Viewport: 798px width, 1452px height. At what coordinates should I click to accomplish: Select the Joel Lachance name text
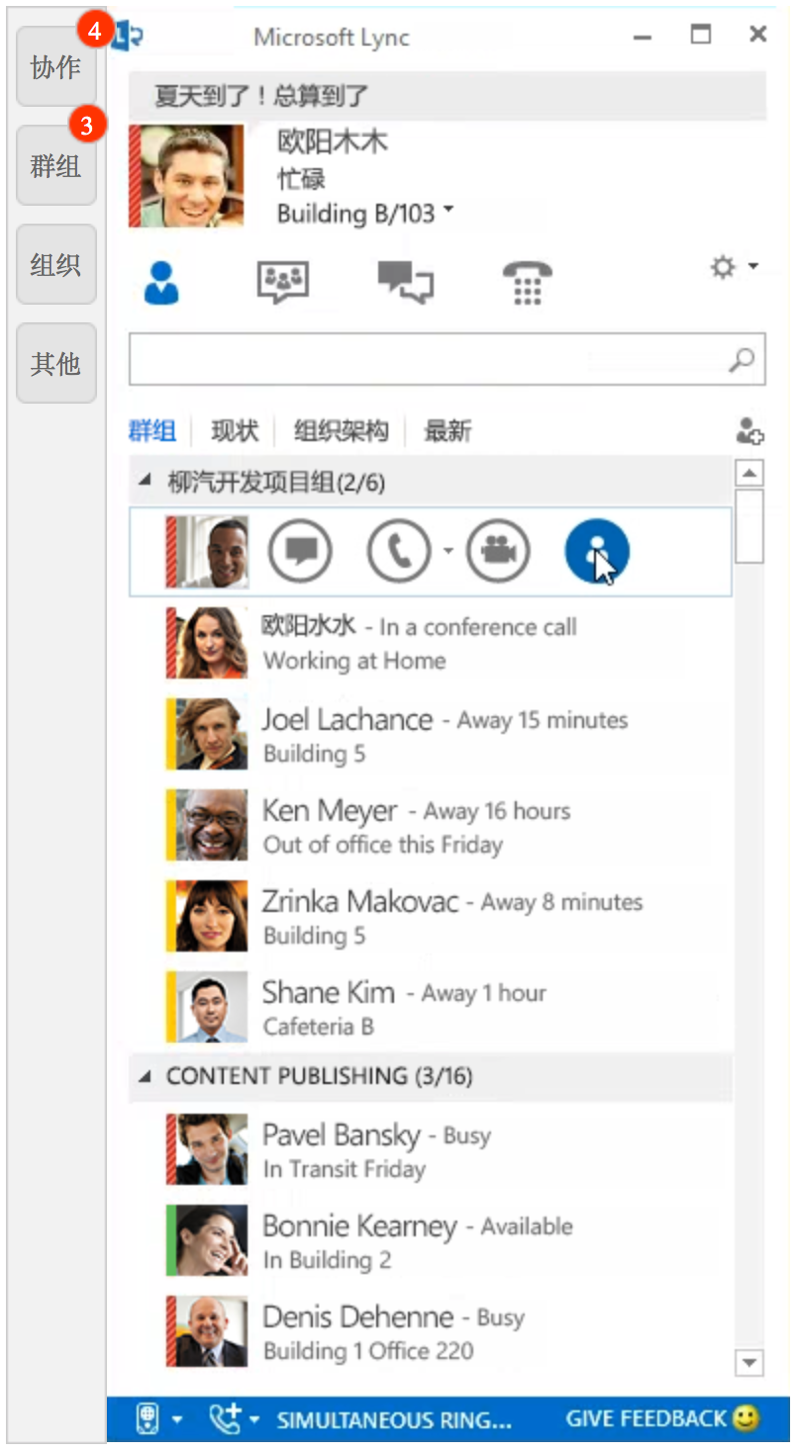347,719
